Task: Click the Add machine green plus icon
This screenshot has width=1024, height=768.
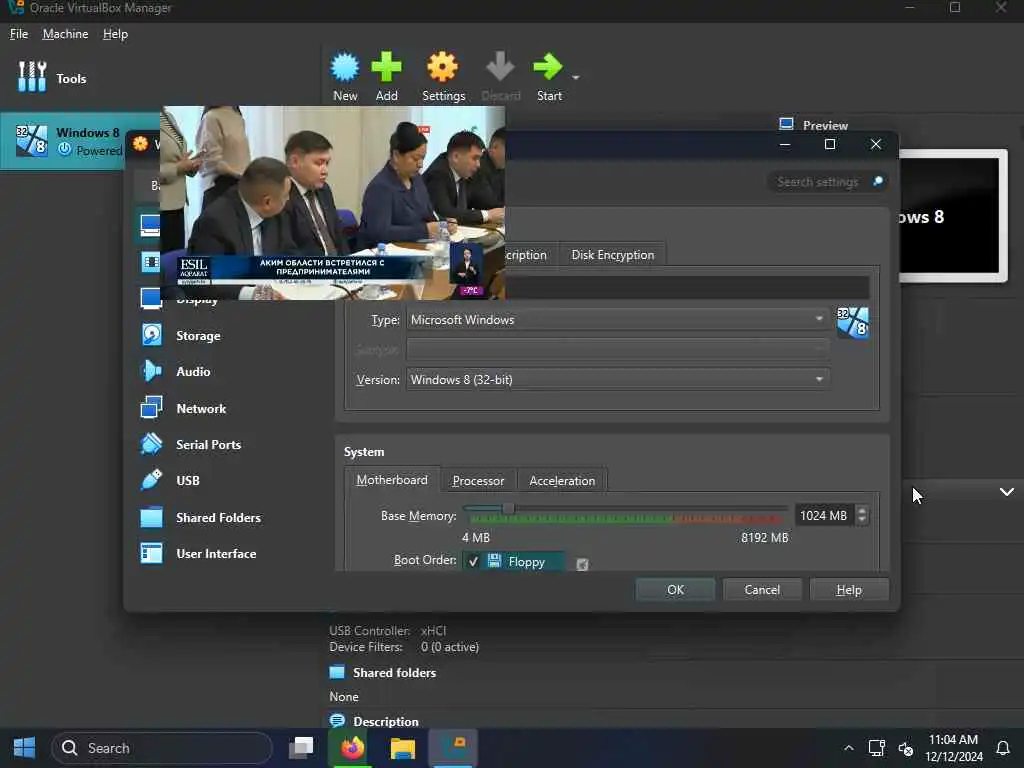Action: point(386,67)
